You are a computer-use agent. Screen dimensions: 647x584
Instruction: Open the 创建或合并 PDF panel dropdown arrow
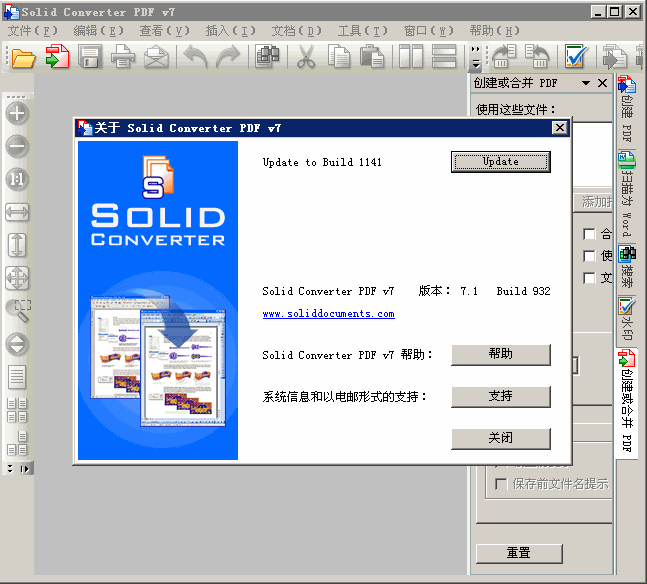point(586,83)
